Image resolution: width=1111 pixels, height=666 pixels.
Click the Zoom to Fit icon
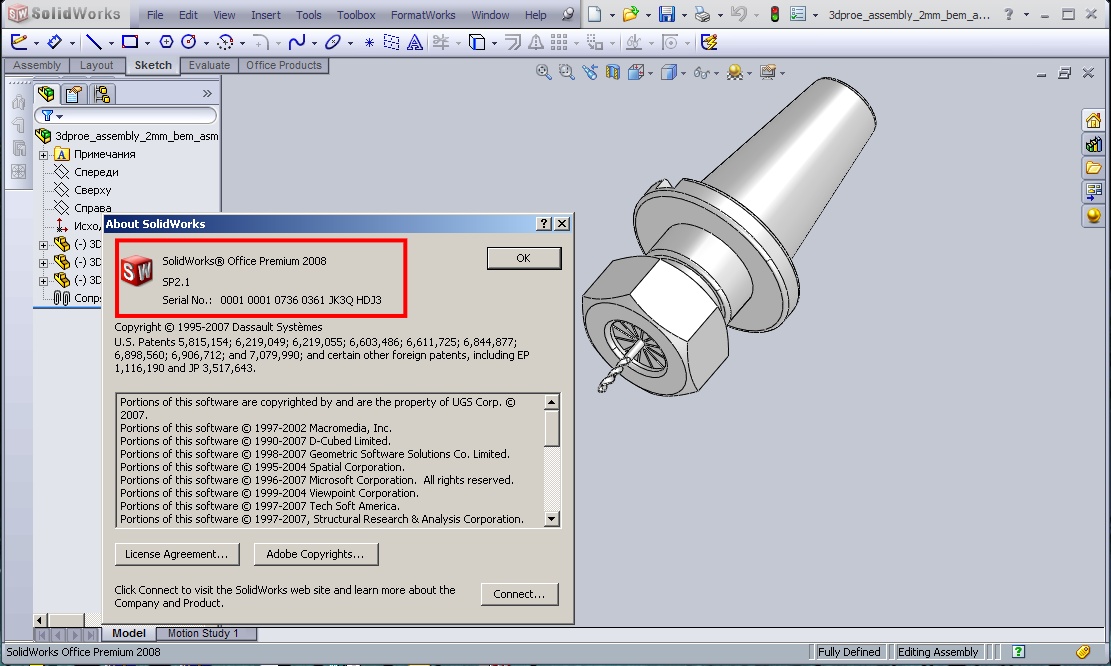click(x=542, y=73)
